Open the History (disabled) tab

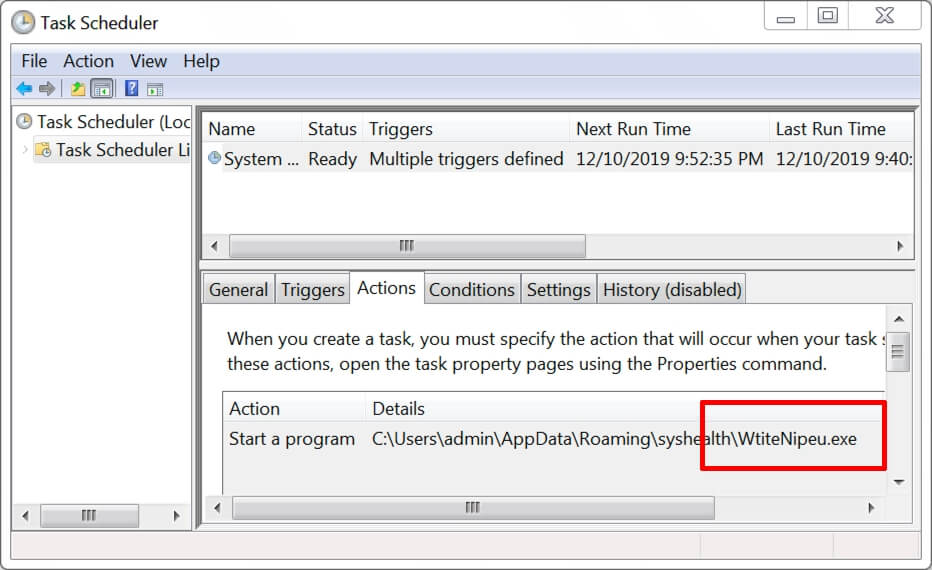coord(672,289)
